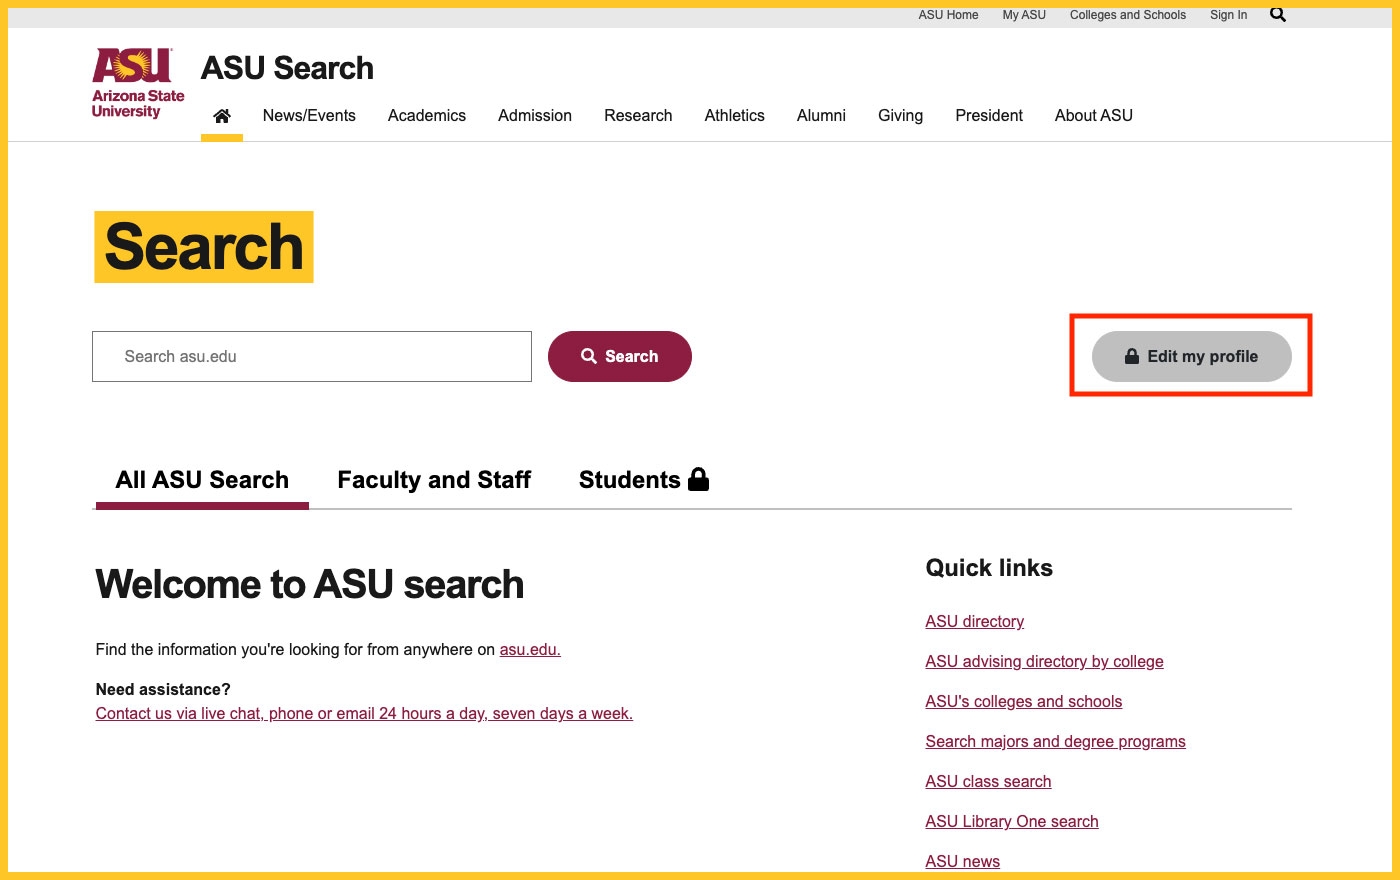The height and width of the screenshot is (880, 1400).
Task: Open Search majors and degree programs link
Action: [1055, 742]
